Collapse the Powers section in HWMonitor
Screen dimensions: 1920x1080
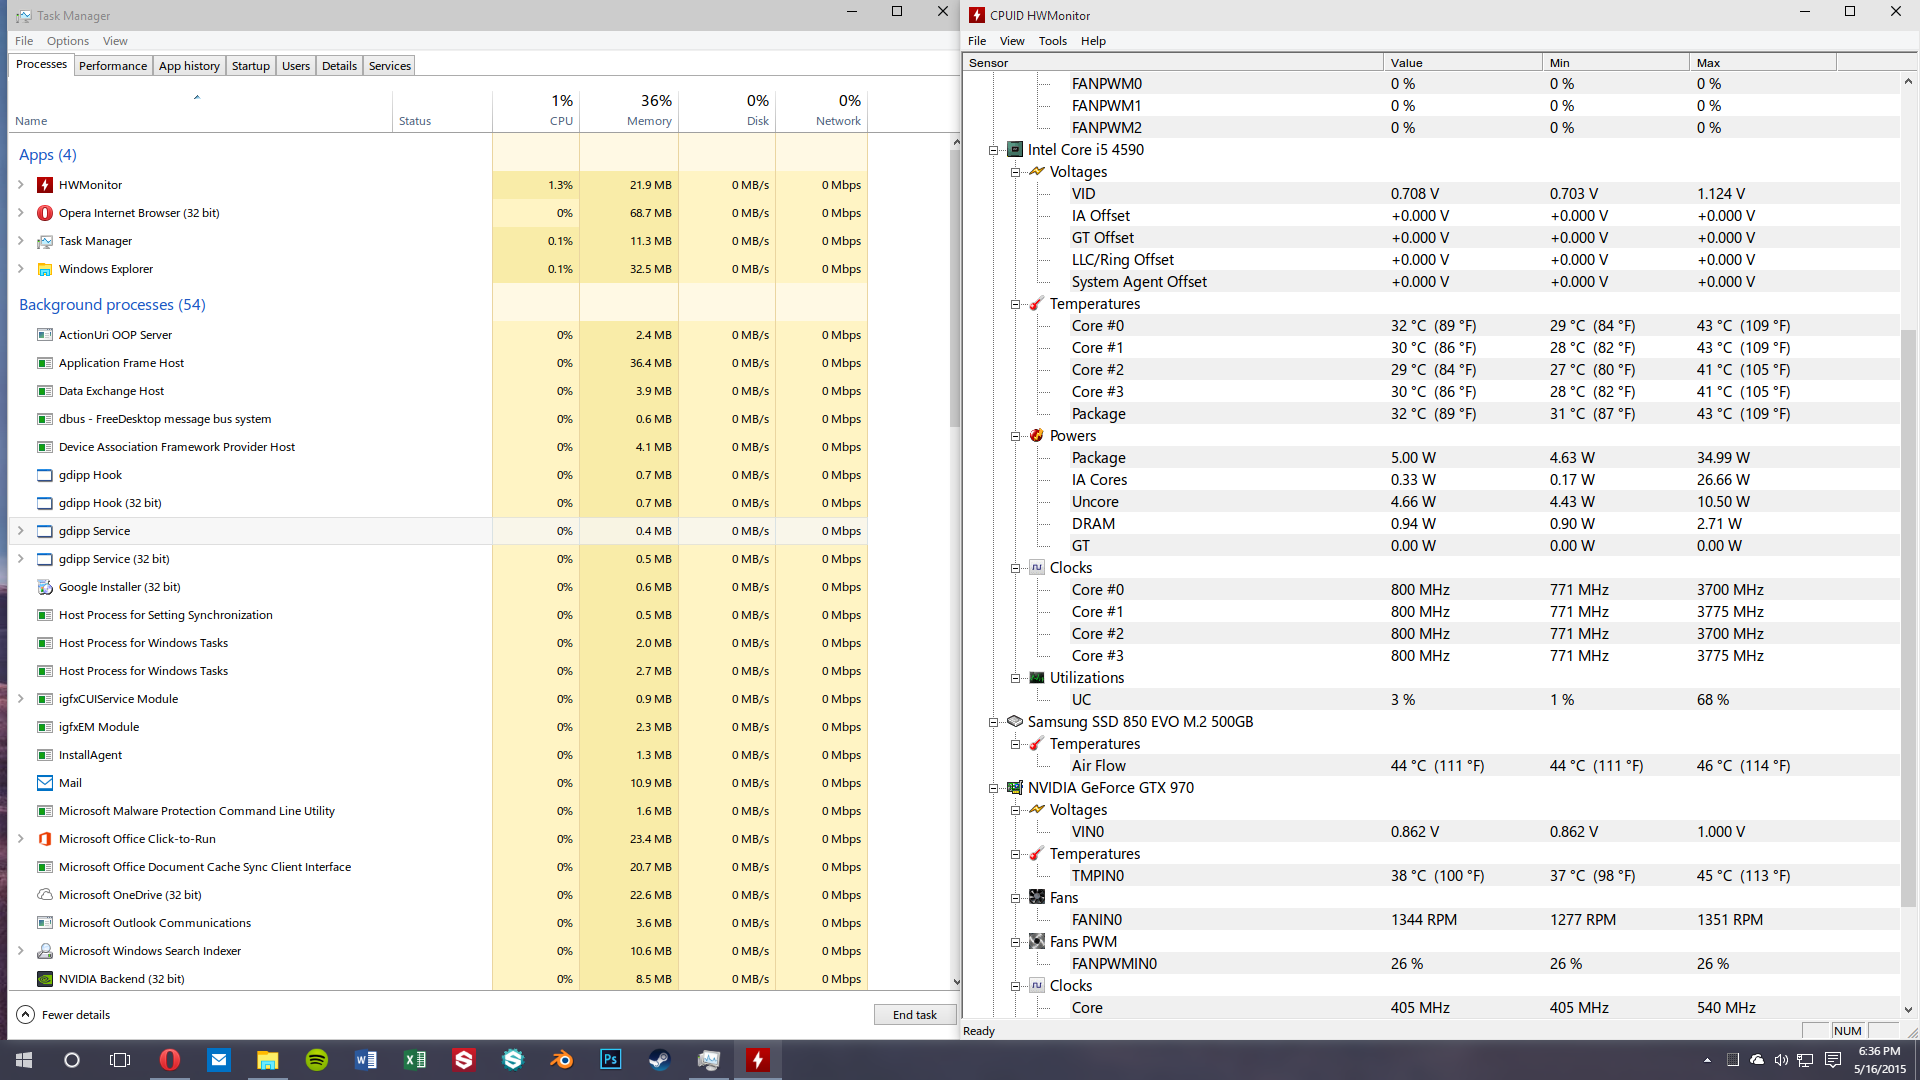point(1016,436)
